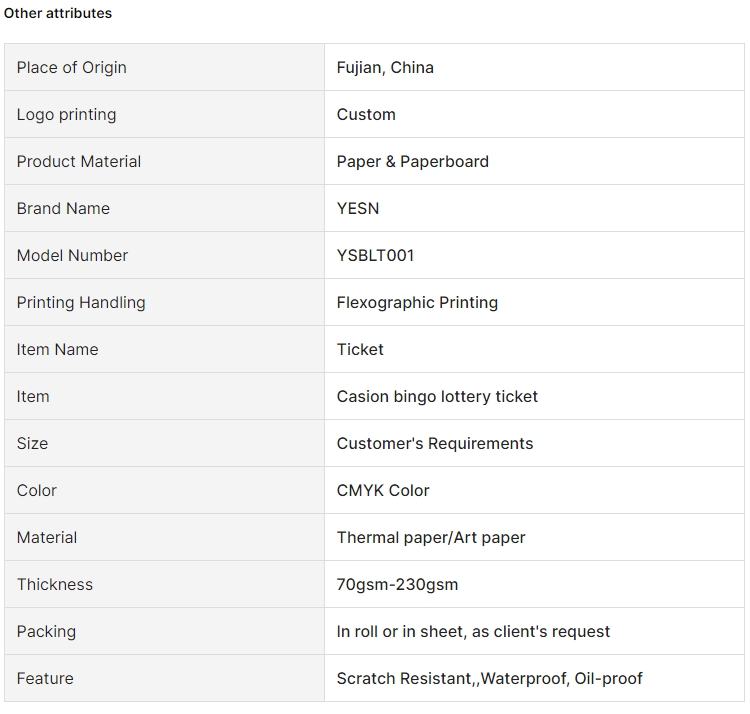The image size is (750, 714).
Task: Click the YESN brand value
Action: coord(358,208)
